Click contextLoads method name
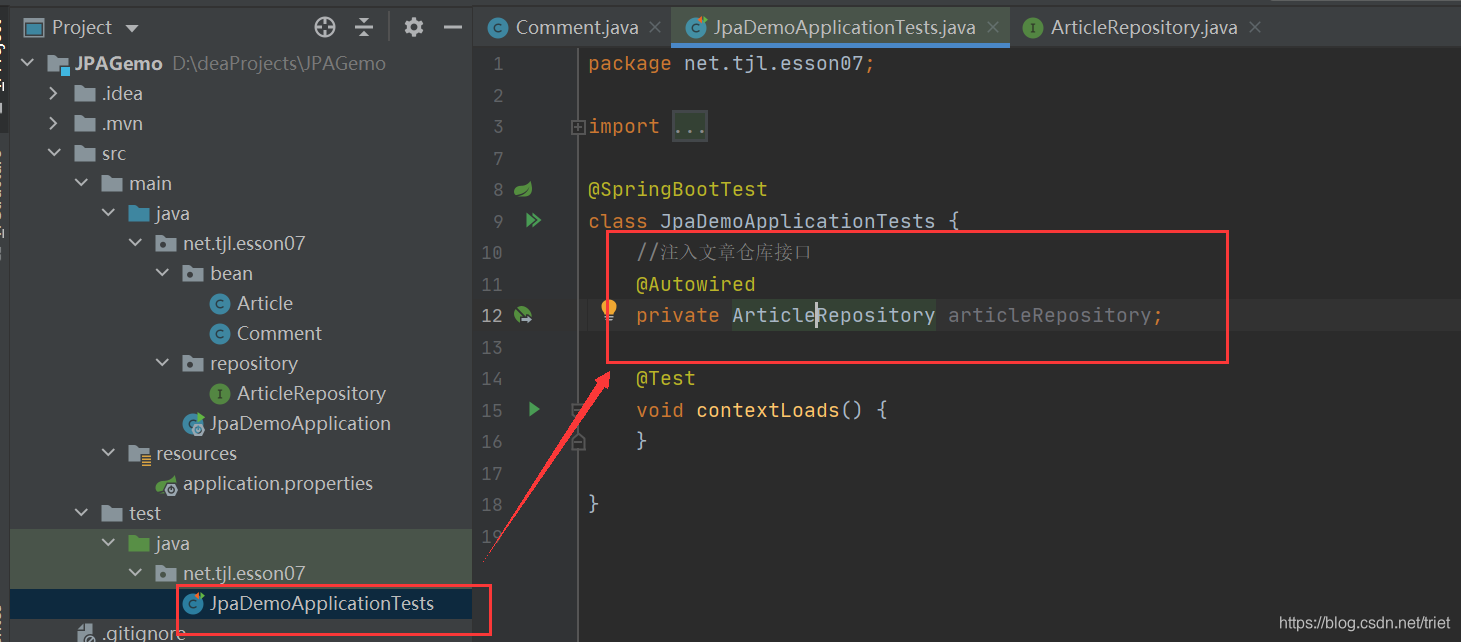The height and width of the screenshot is (642, 1461). [x=768, y=410]
